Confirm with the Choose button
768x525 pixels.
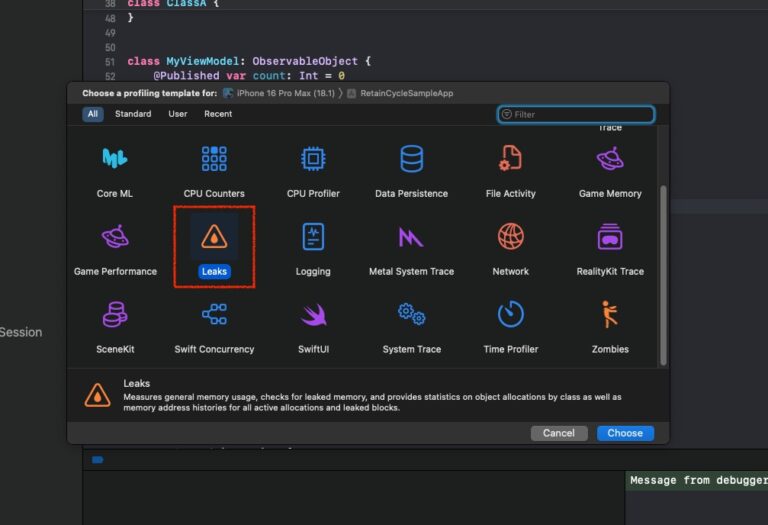click(625, 433)
